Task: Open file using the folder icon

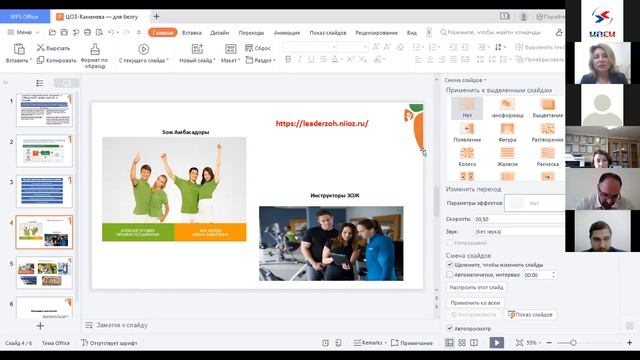Action: coord(52,32)
